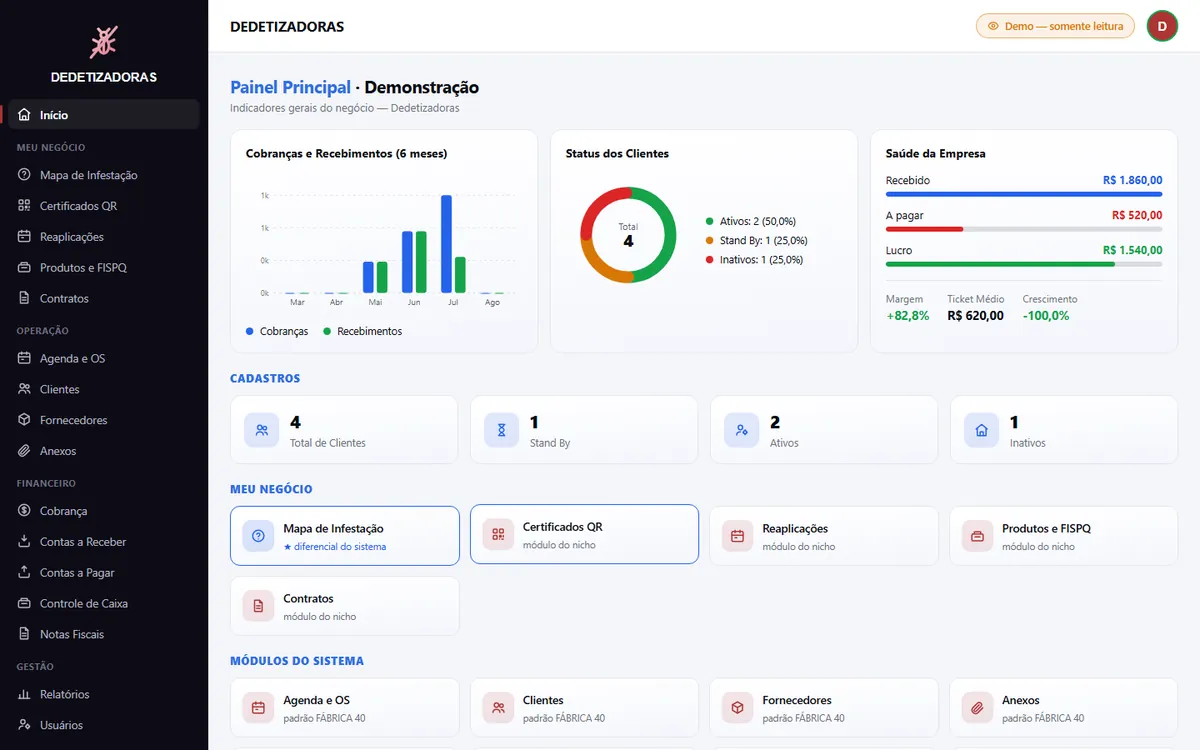The width and height of the screenshot is (1200, 750).
Task: Open the Agenda e OS module card
Action: (x=345, y=708)
